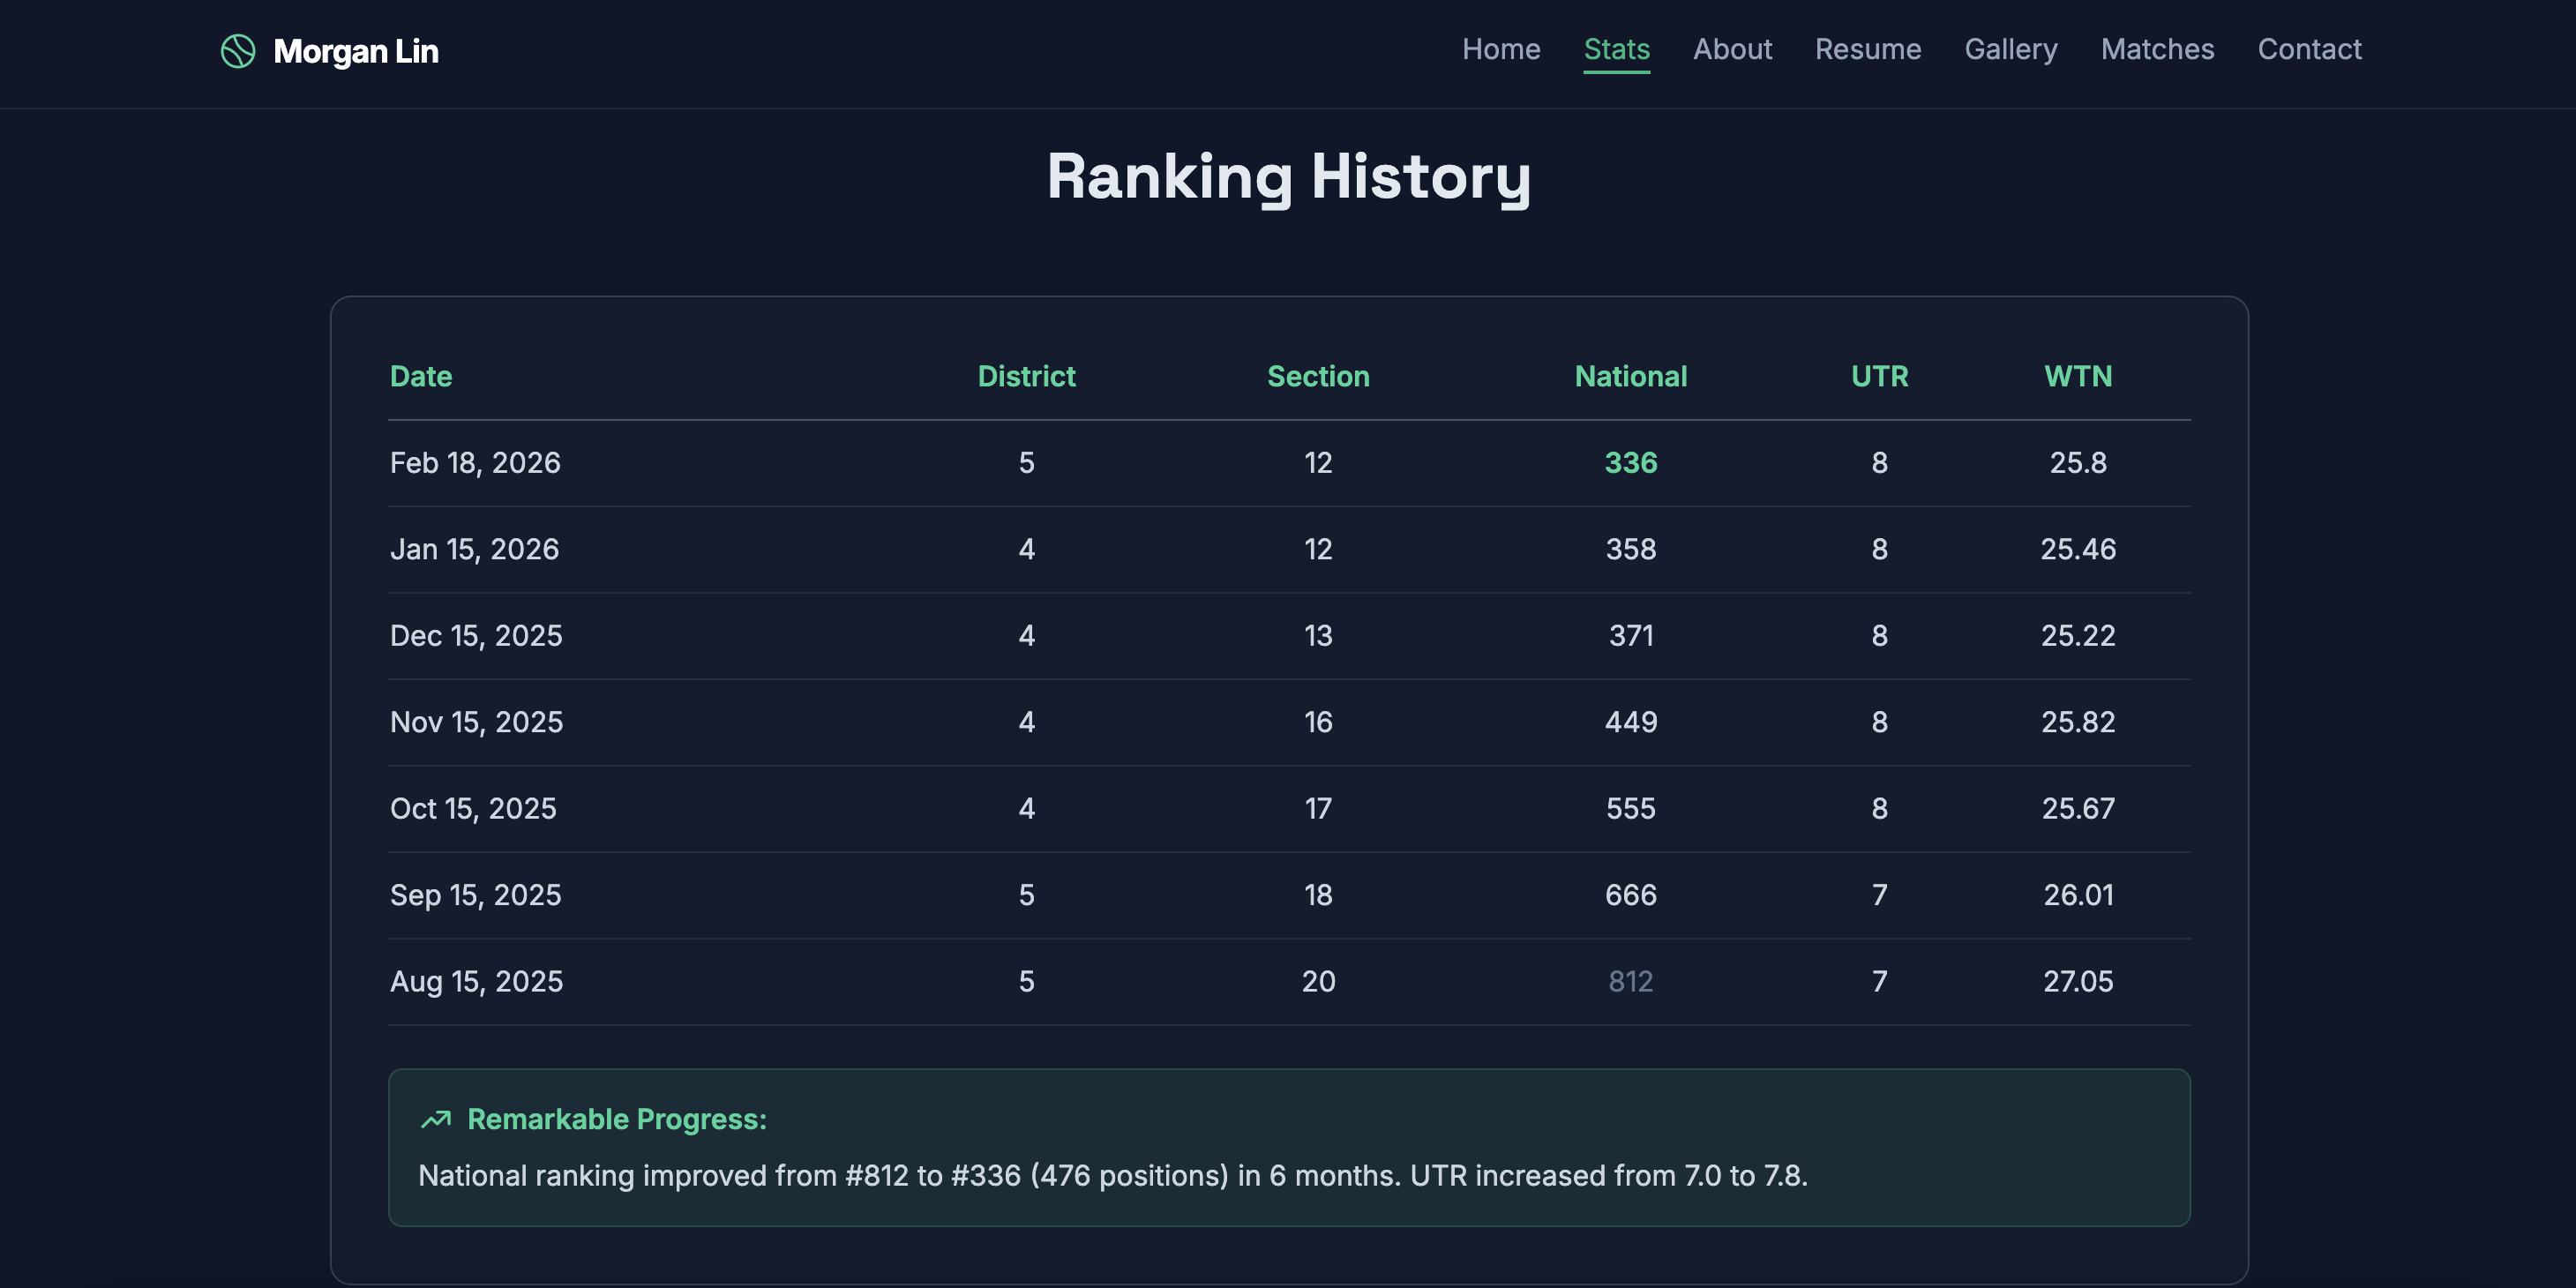
Task: Select the highlighted 336 national ranking
Action: click(1630, 462)
